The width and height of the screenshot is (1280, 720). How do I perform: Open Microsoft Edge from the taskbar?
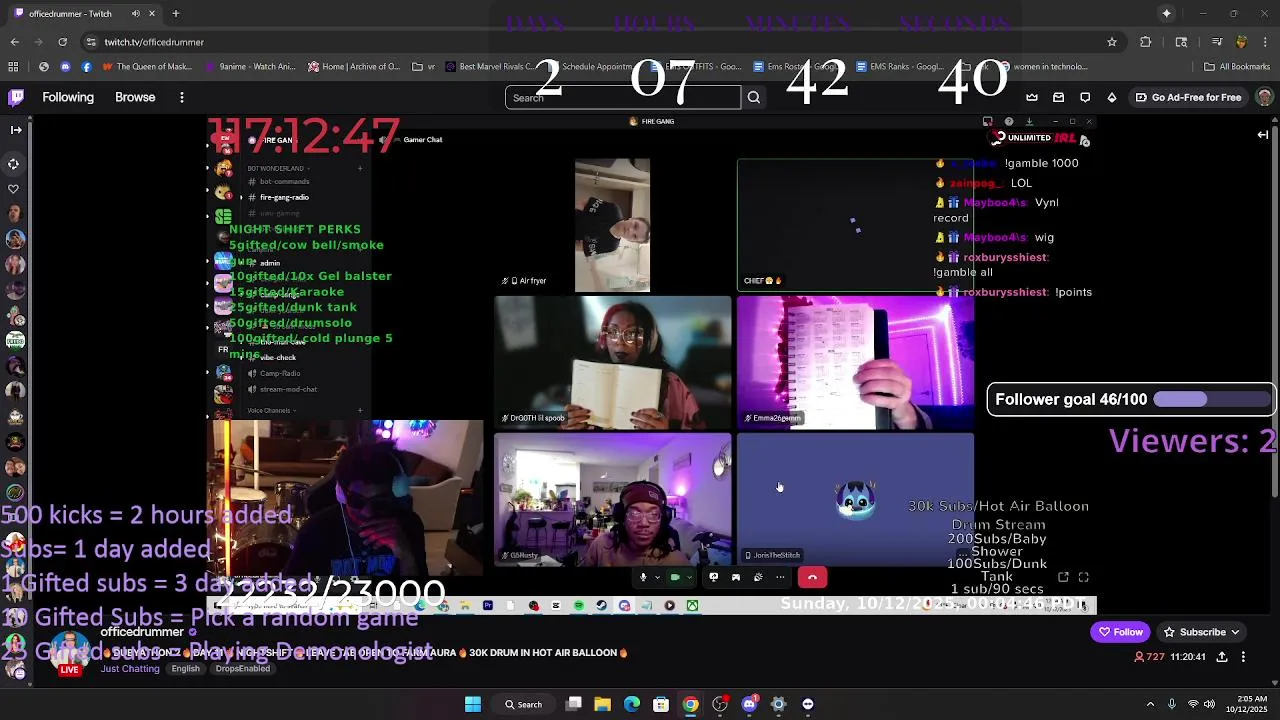click(x=632, y=704)
